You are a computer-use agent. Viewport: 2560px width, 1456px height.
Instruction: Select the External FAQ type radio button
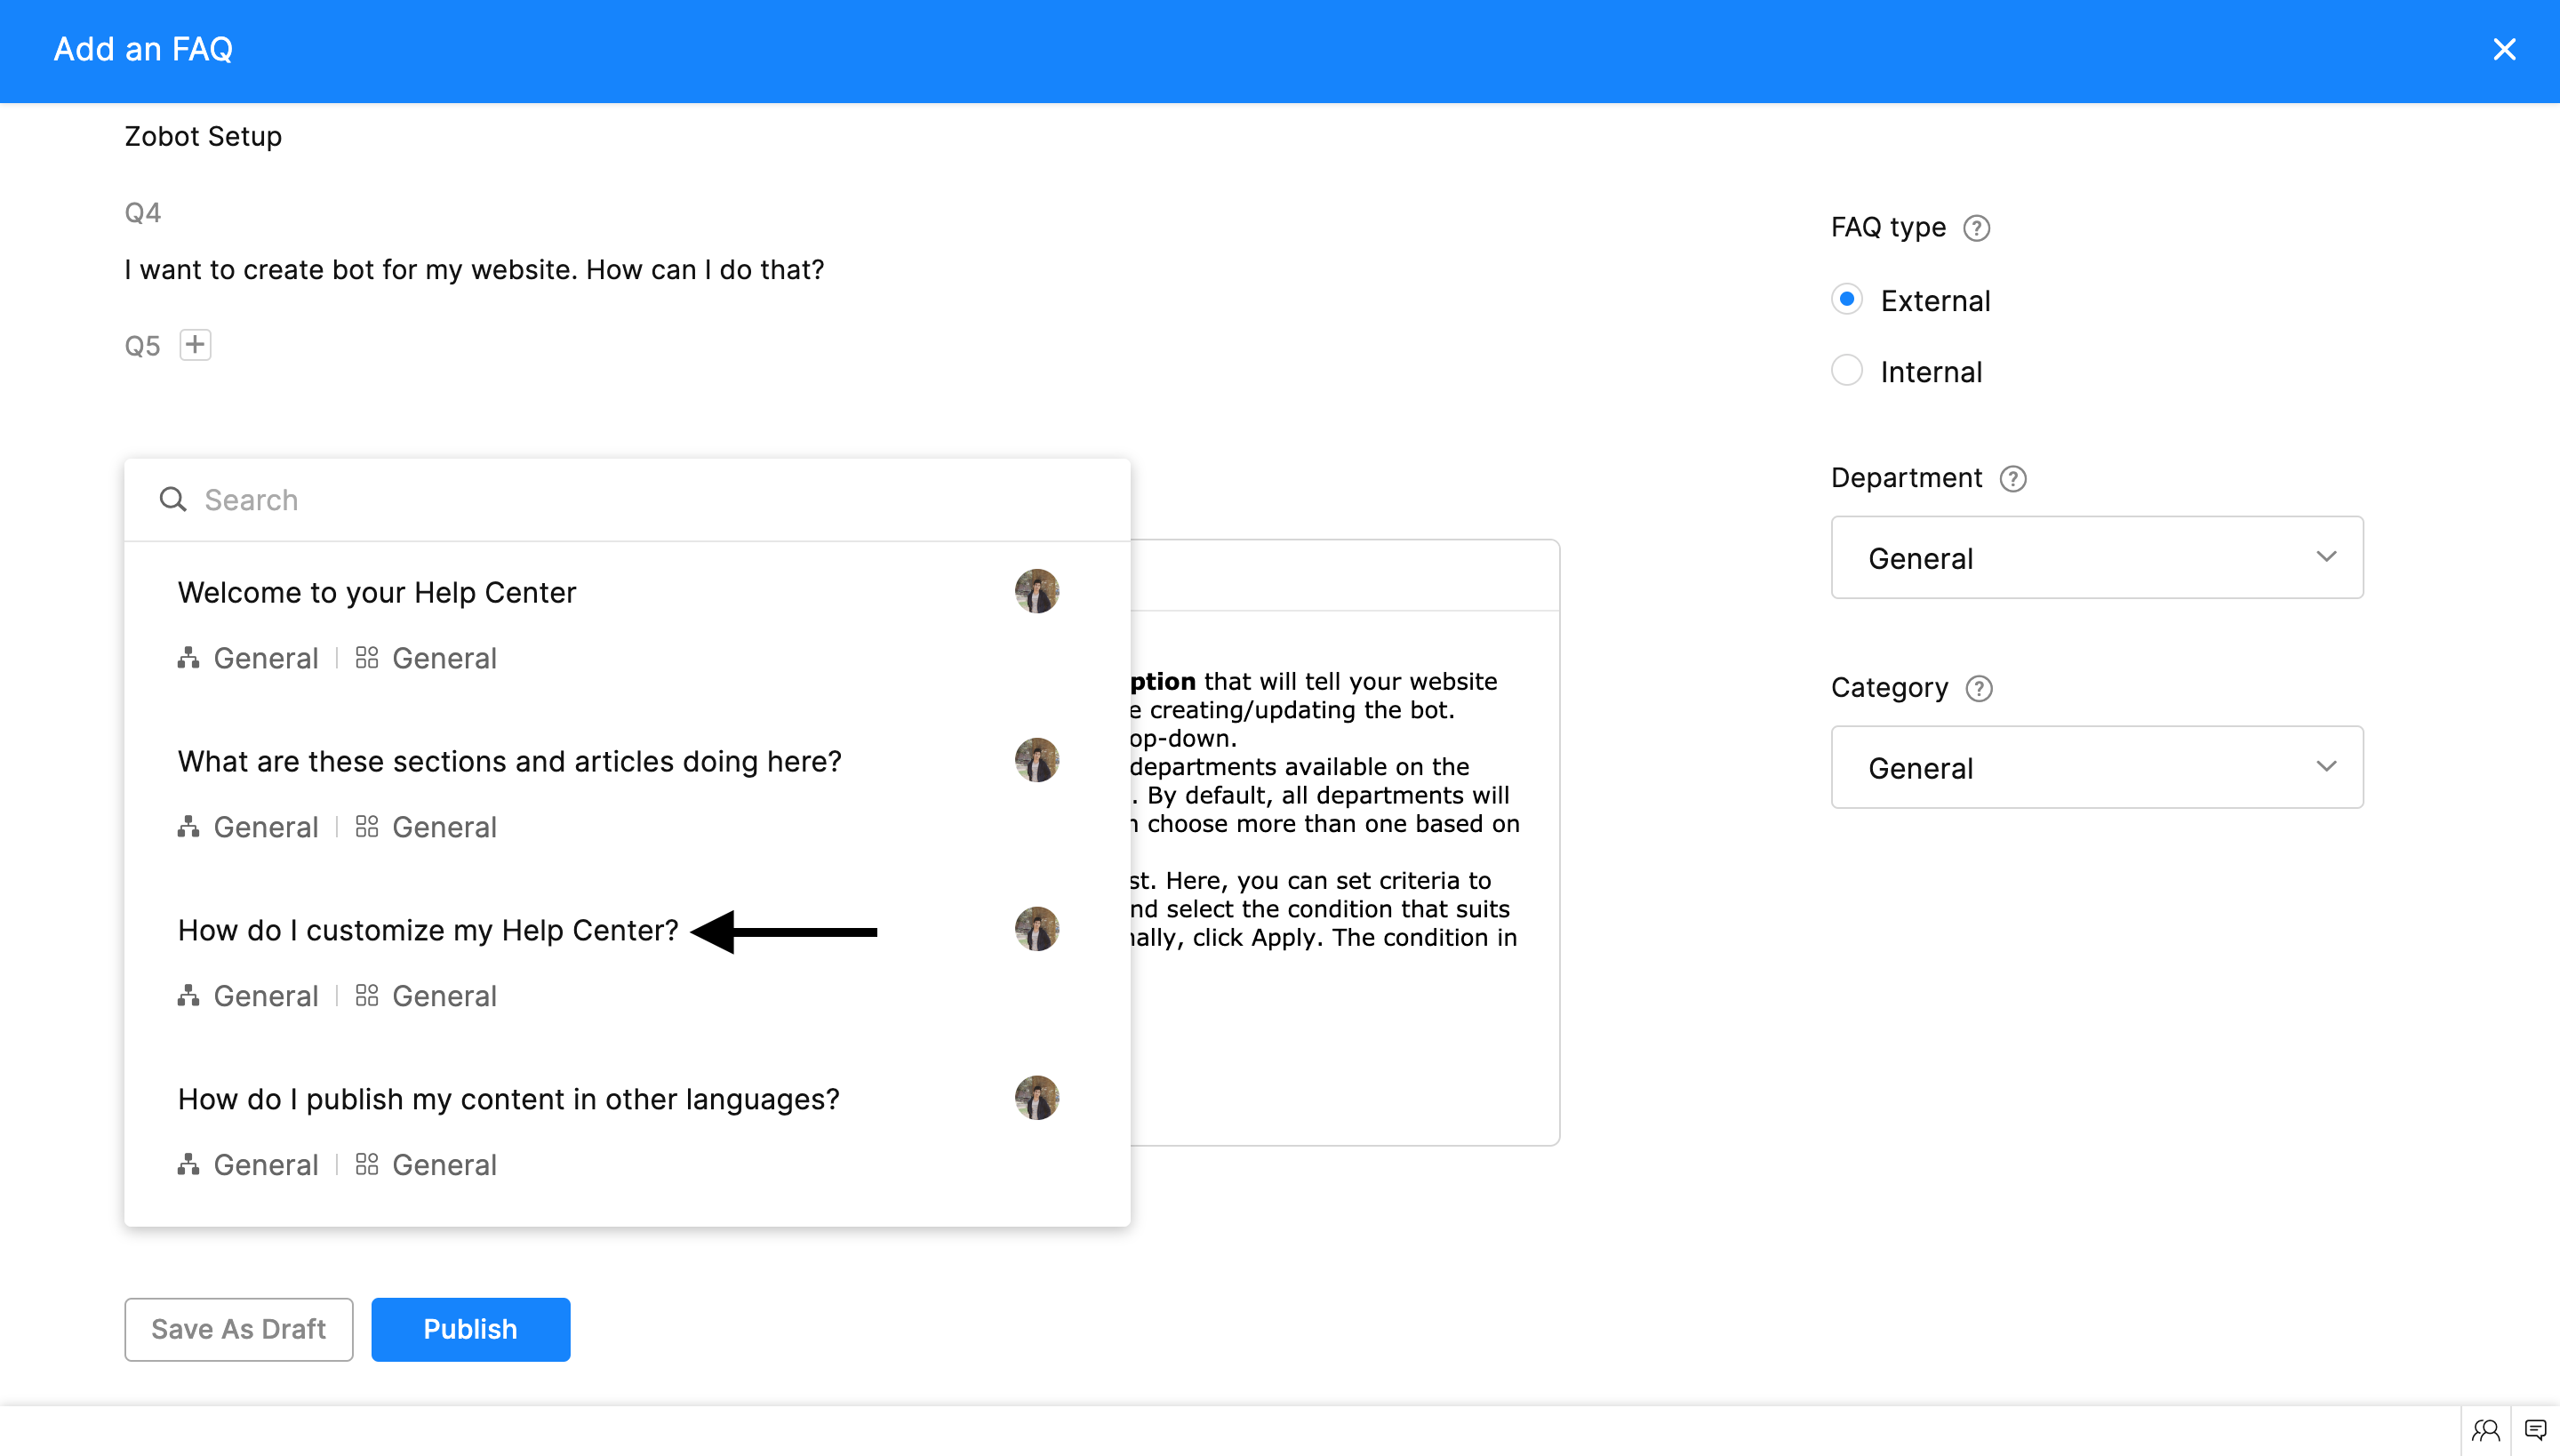pos(1846,300)
